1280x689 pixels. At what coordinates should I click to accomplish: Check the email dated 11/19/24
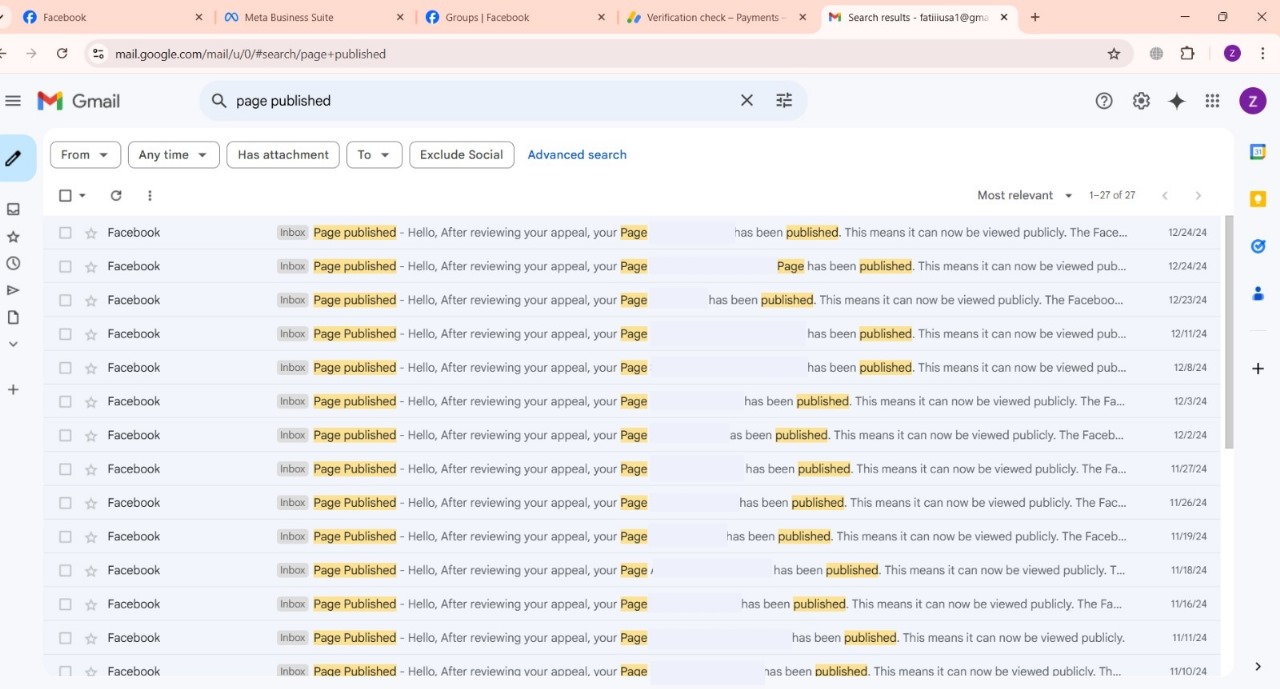tap(65, 537)
